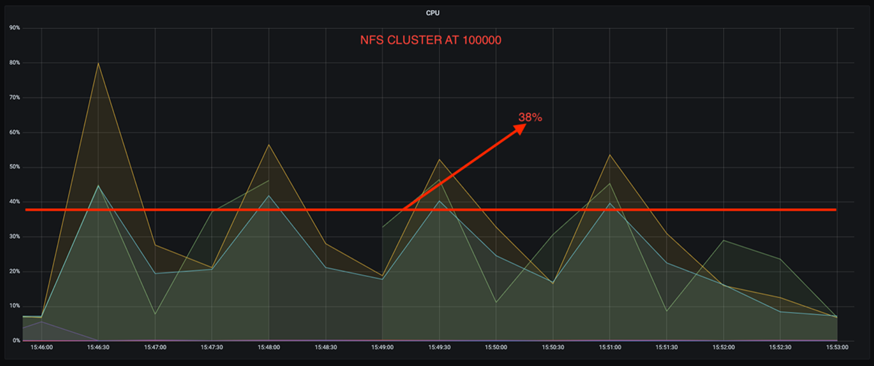
Task: Open the CPU panel title menu
Action: [x=433, y=13]
